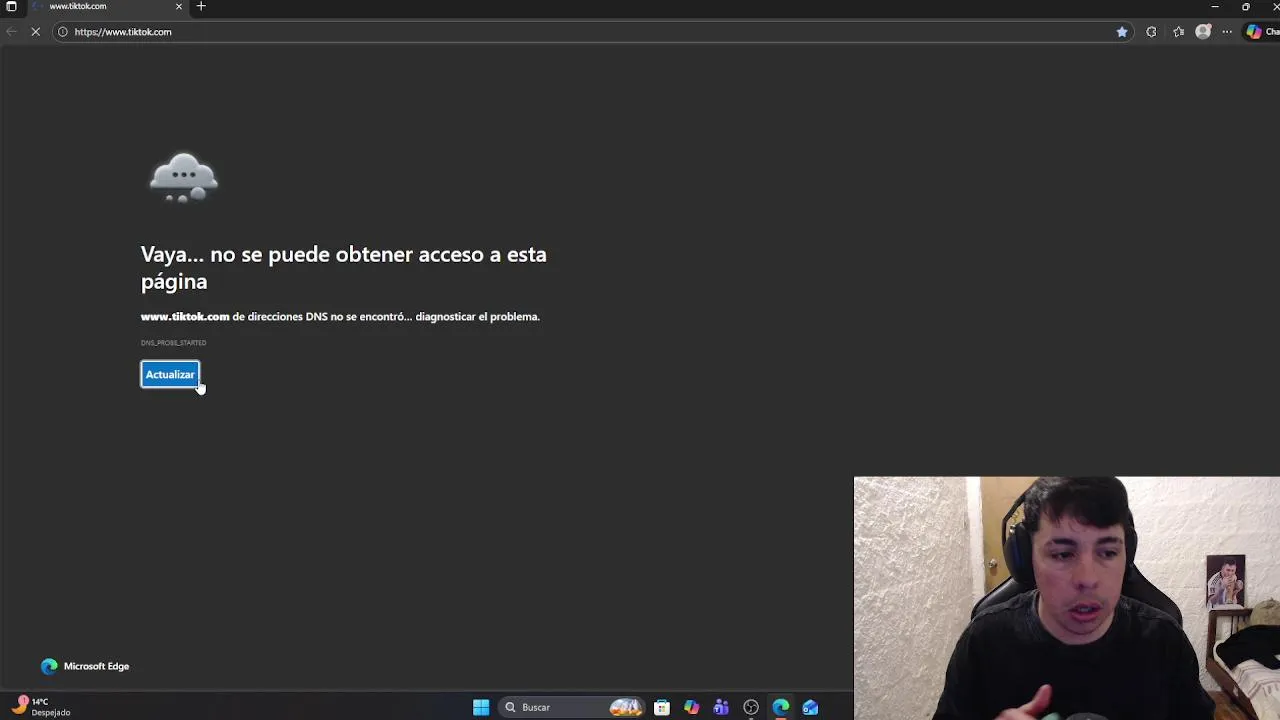The height and width of the screenshot is (720, 1280).
Task: Click the Actualizar button
Action: point(170,374)
